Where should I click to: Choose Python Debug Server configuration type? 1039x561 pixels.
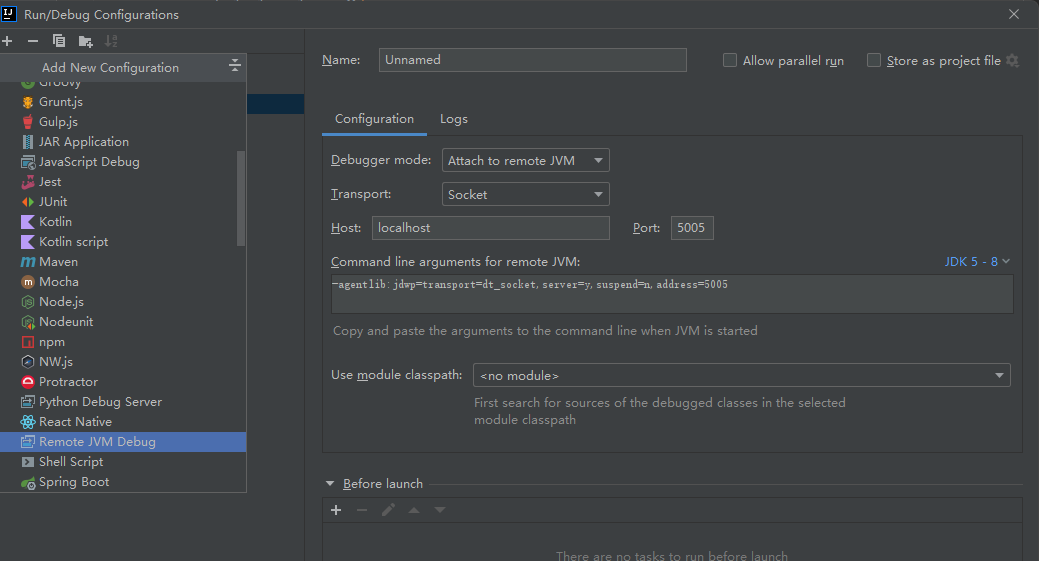(x=123, y=401)
